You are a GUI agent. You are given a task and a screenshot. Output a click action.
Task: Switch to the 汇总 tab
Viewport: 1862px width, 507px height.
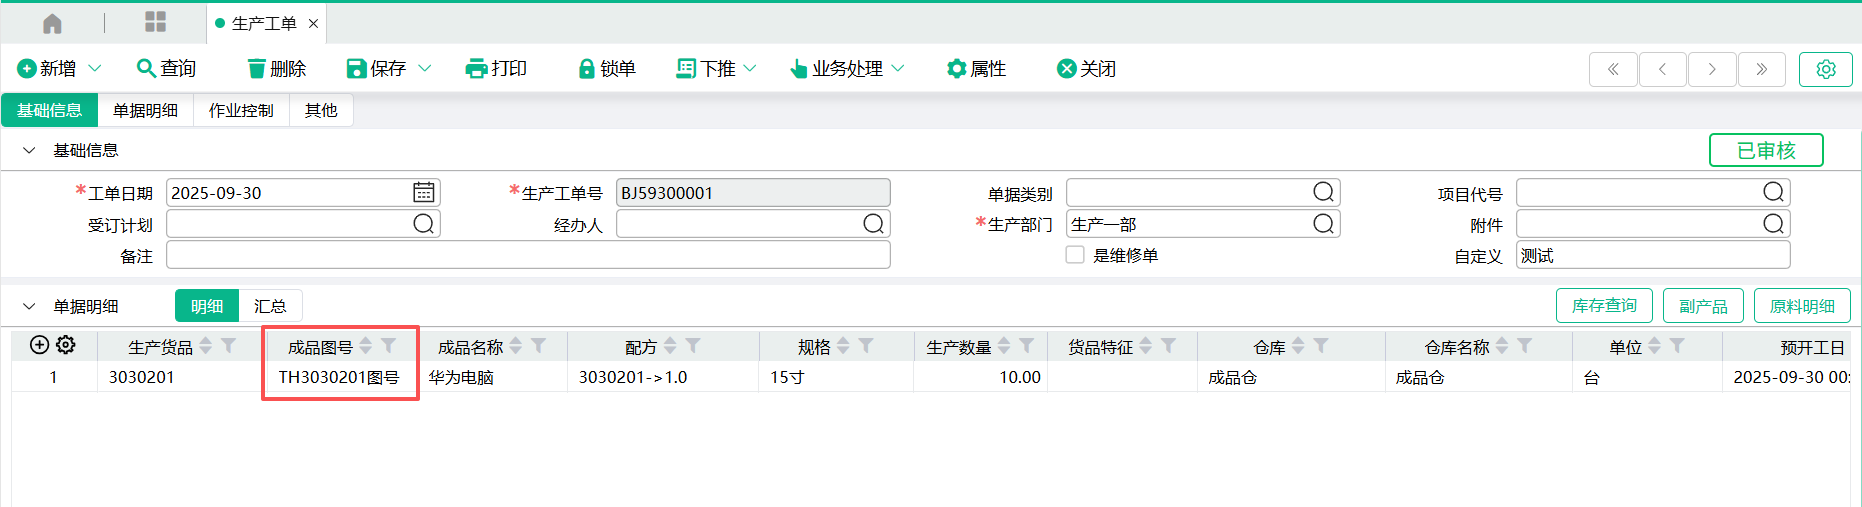pyautogui.click(x=270, y=306)
